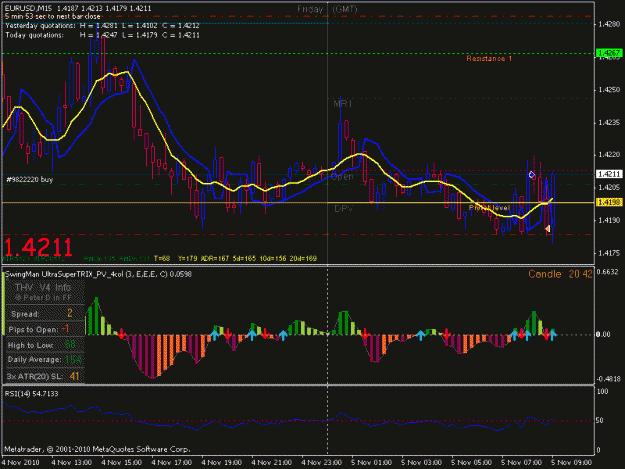Click the 'Resistance 1' line label
The image size is (625, 469).
point(489,59)
